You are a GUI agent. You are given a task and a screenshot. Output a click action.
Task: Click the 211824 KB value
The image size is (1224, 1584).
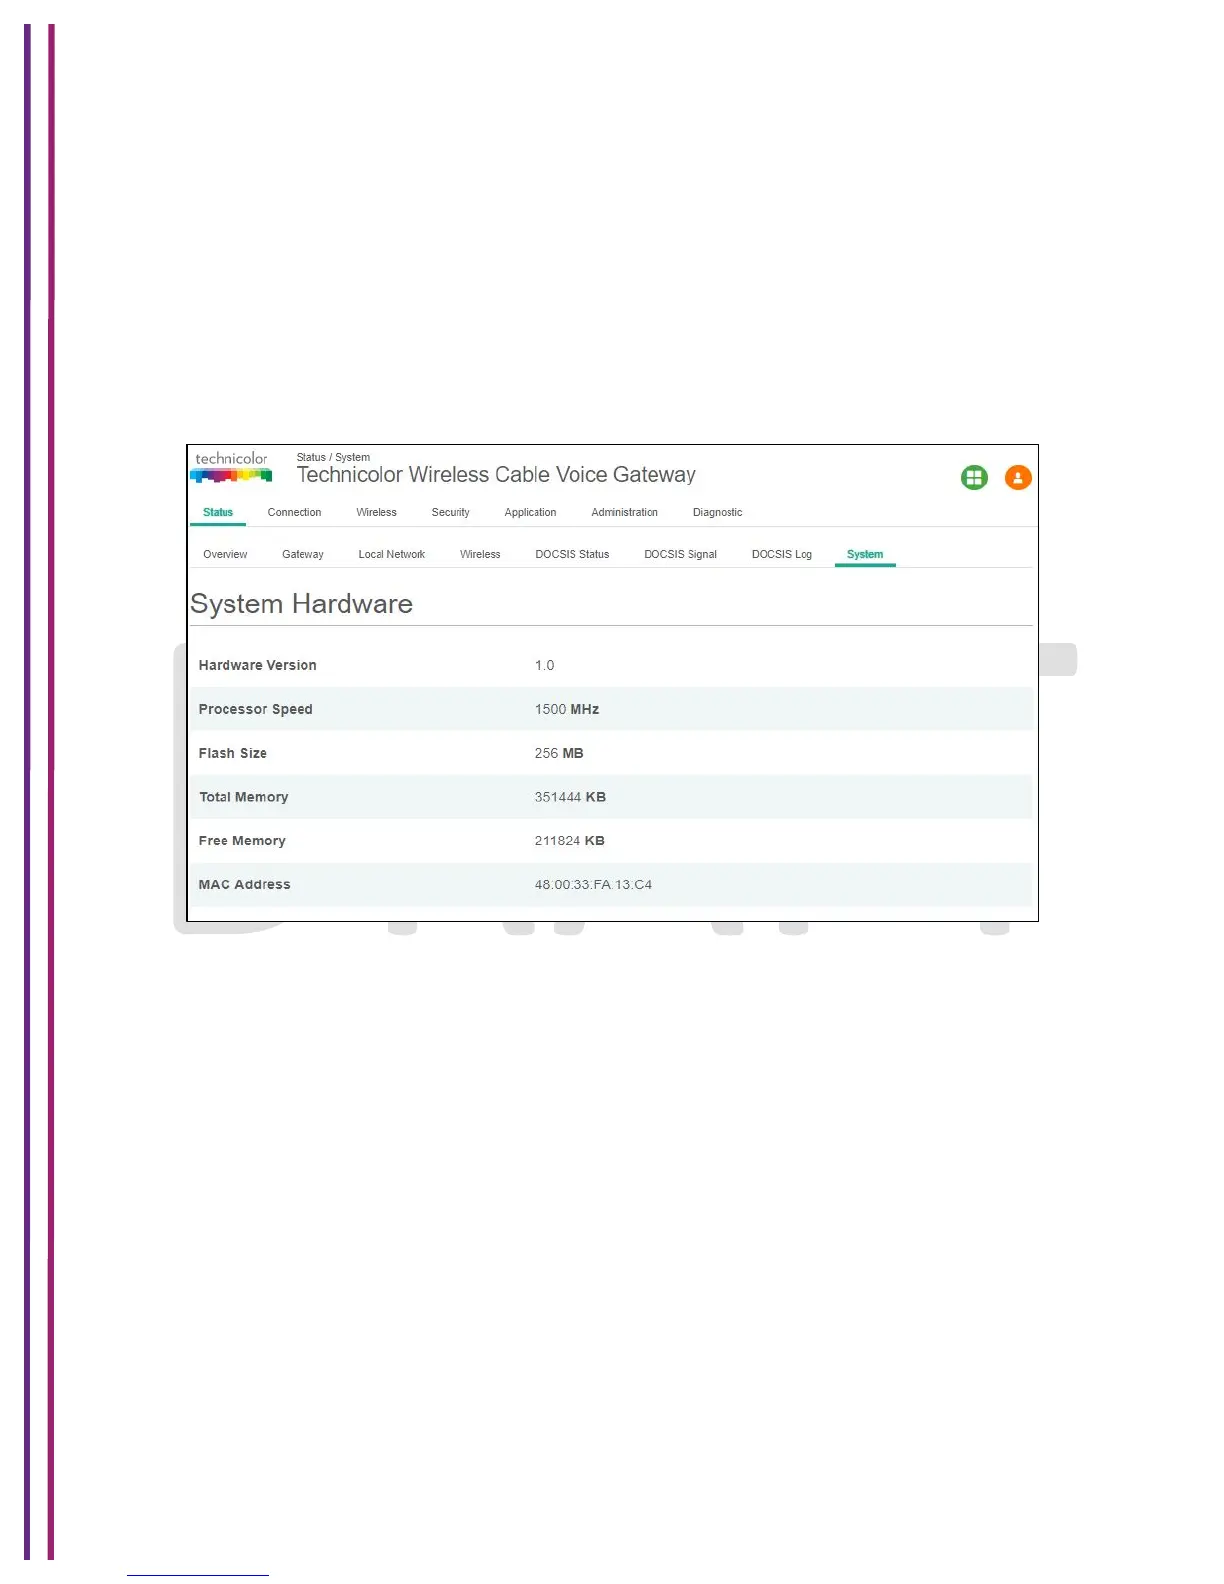tap(569, 841)
